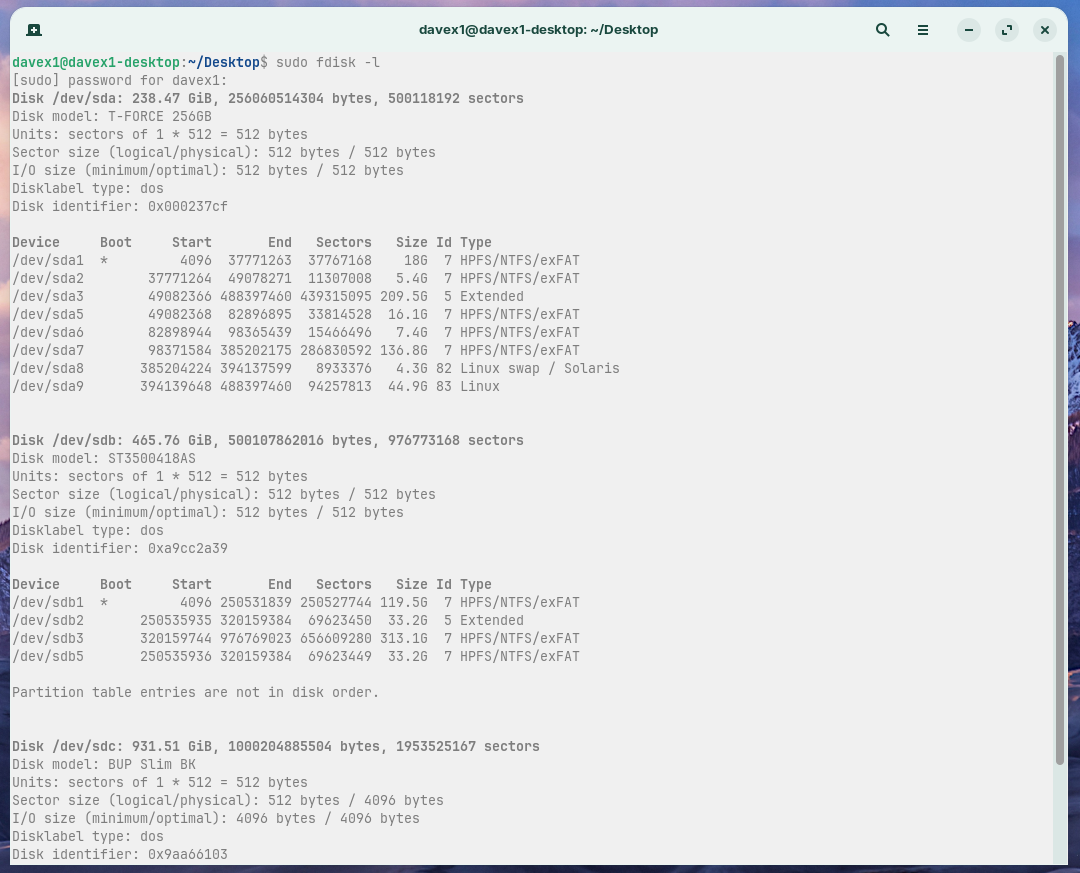Click the /dev/sda1 device entry
Viewport: 1080px width, 873px height.
click(x=47, y=260)
